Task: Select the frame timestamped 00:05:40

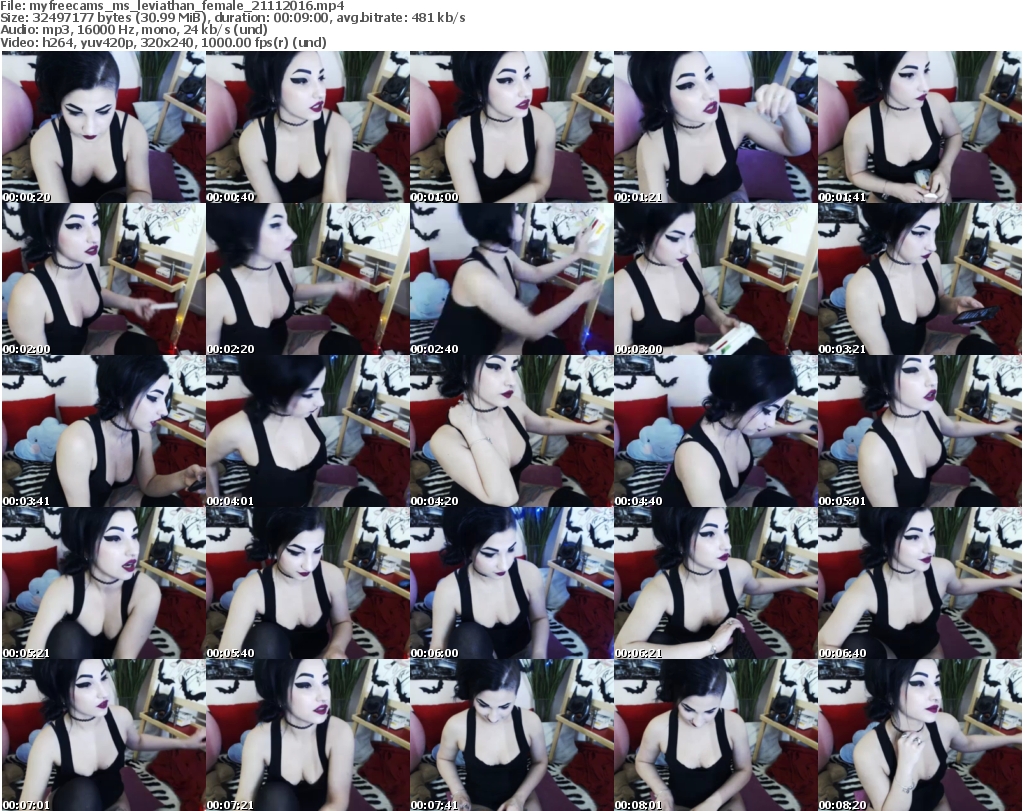Action: (x=308, y=583)
